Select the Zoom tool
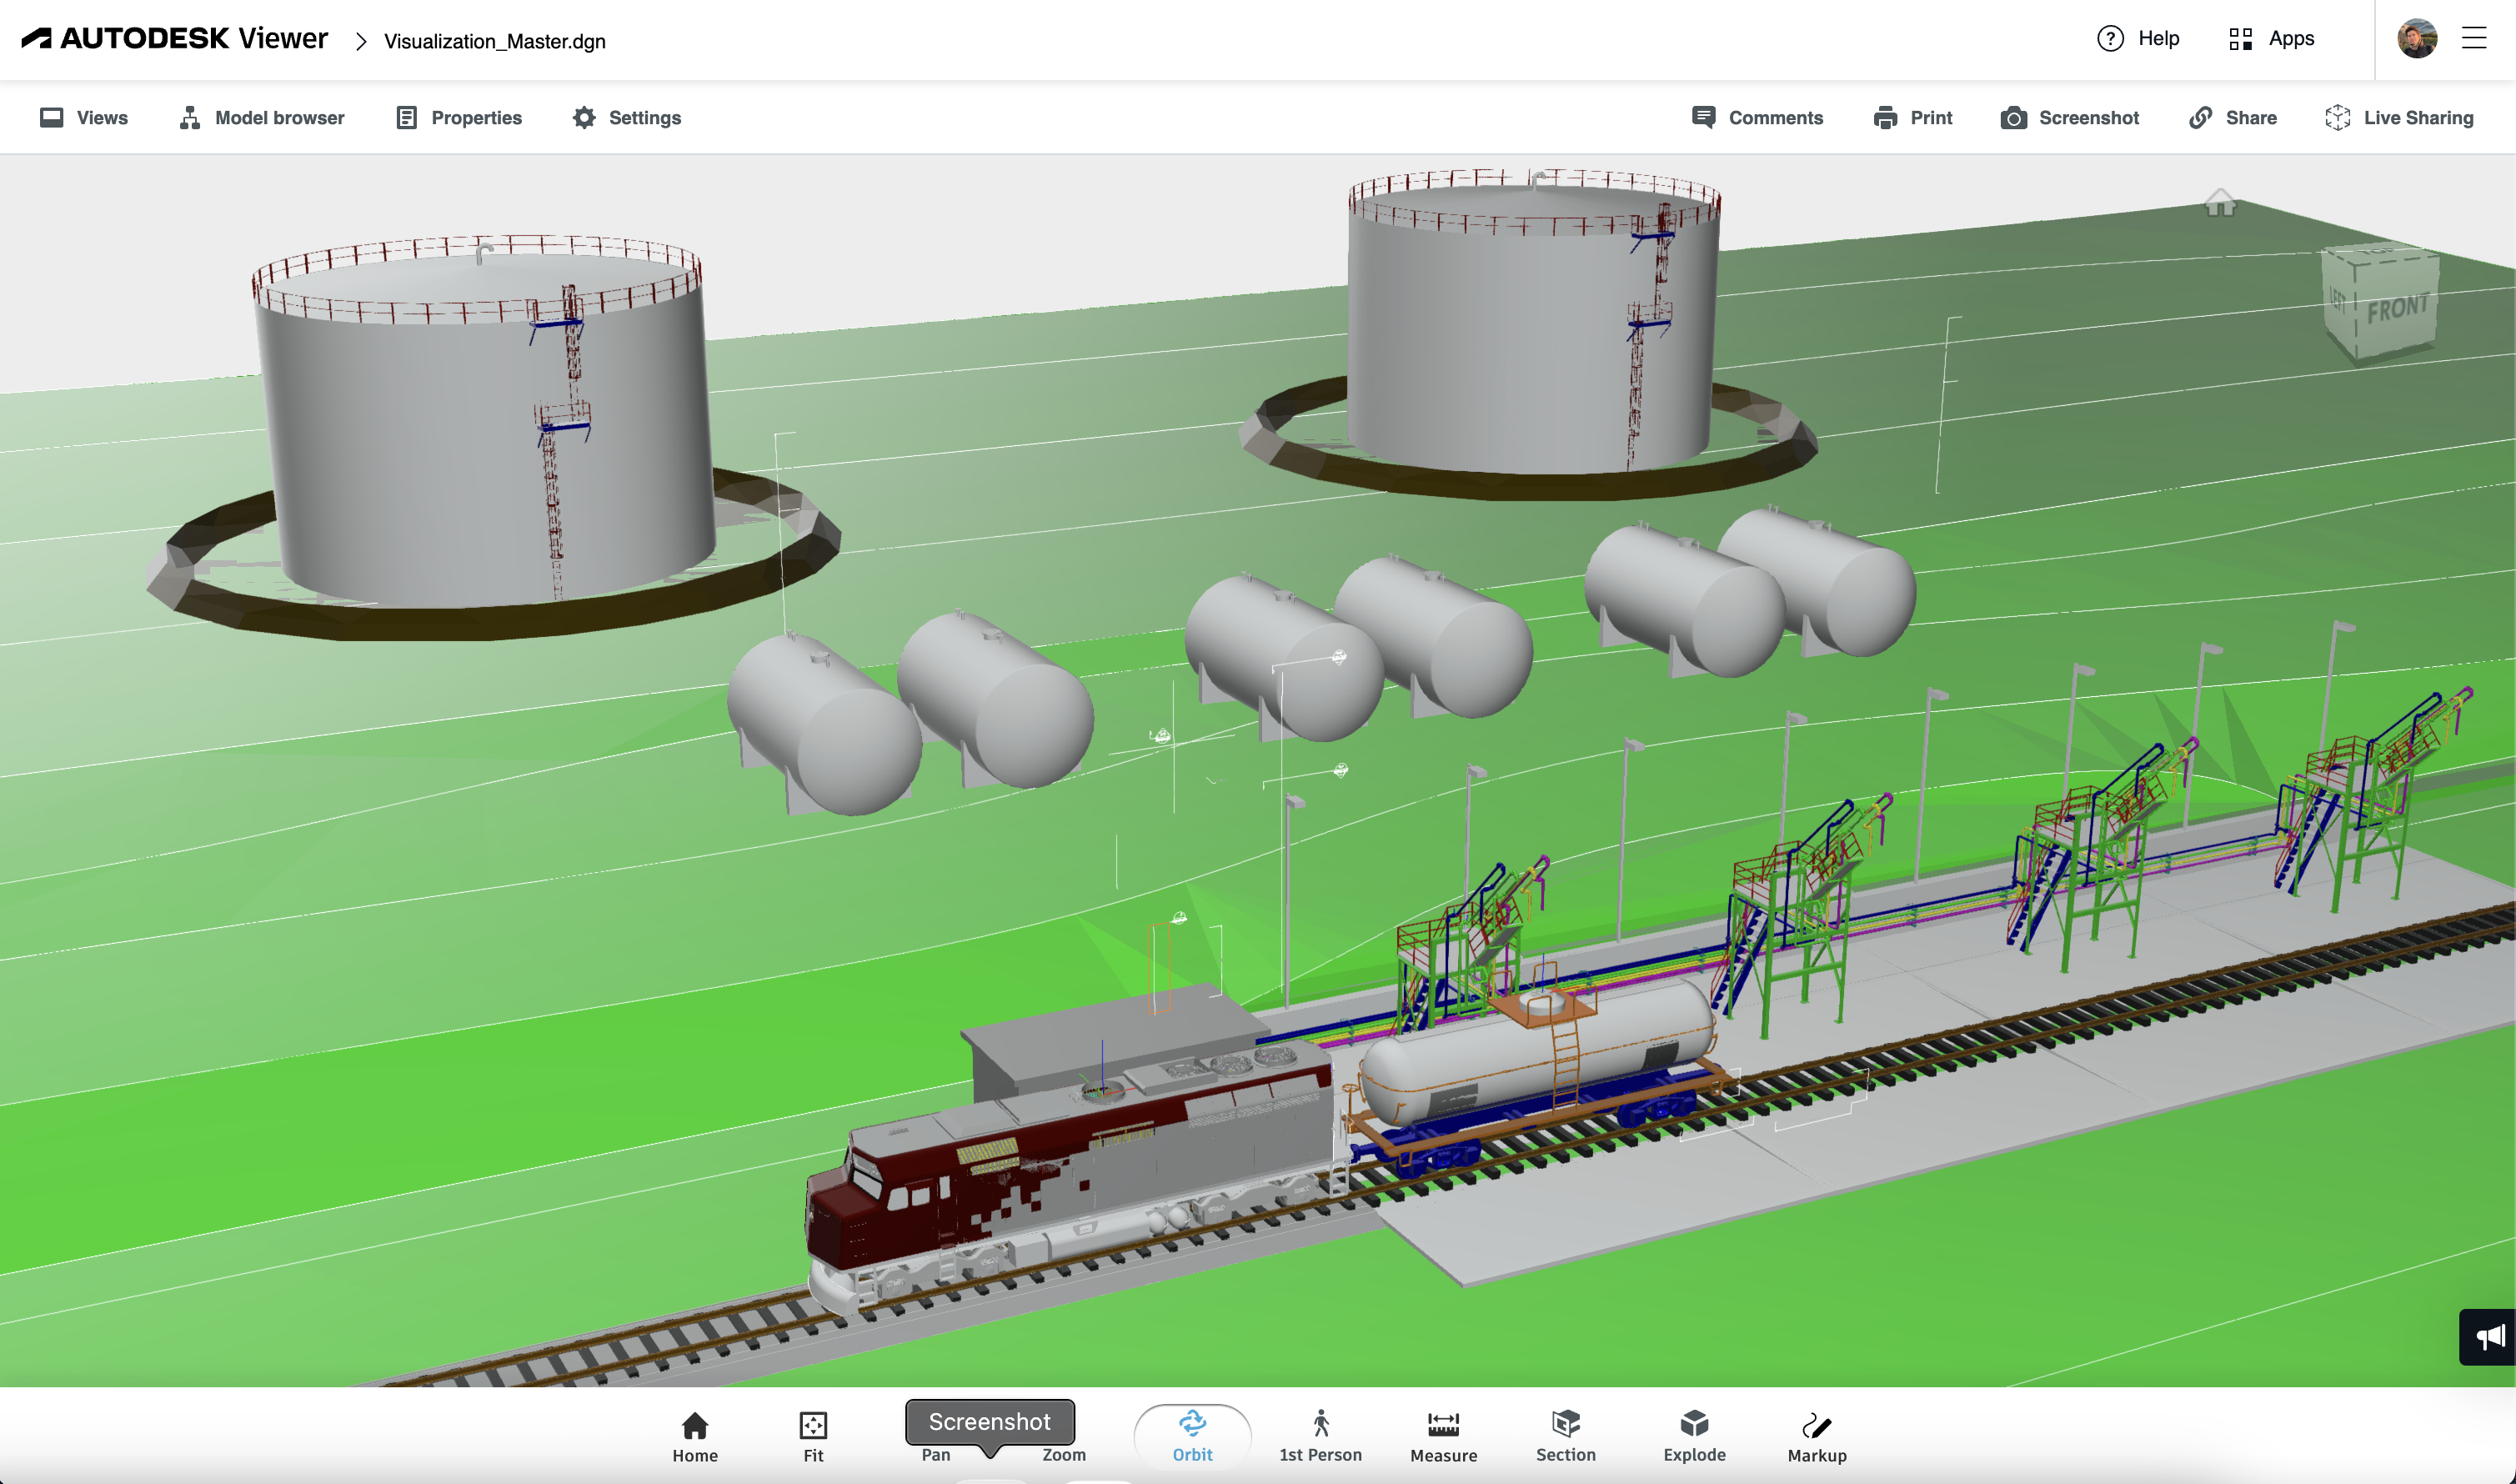This screenshot has width=2516, height=1484. click(1063, 1454)
